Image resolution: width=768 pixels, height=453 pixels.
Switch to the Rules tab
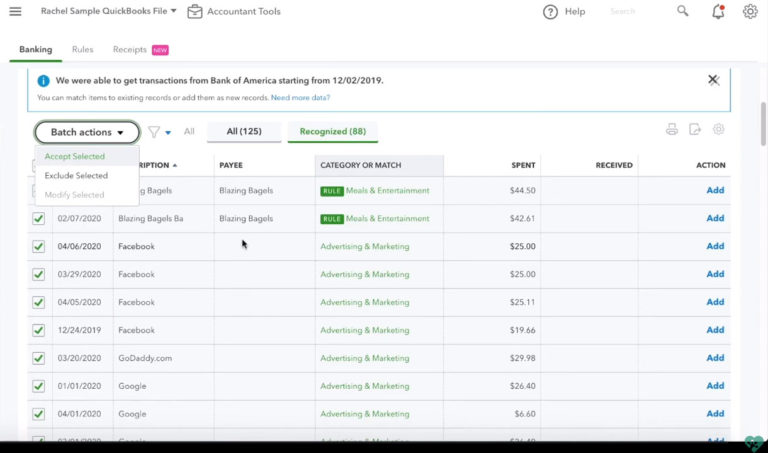tap(82, 49)
